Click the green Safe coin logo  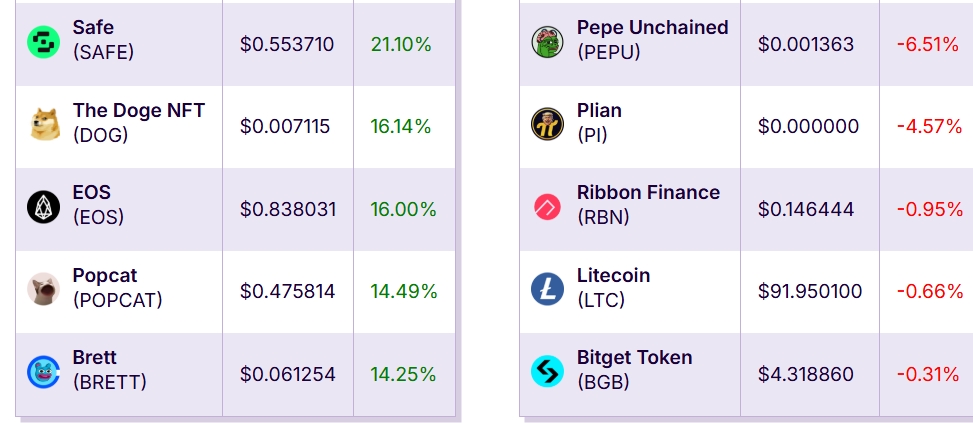coord(43,42)
